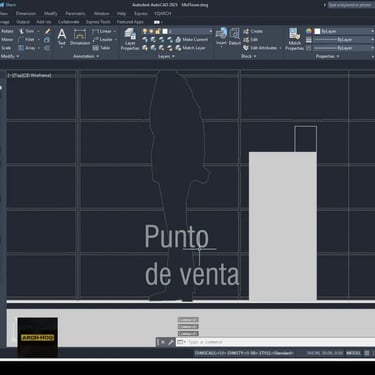This screenshot has height=375, width=375.
Task: Expand the Modify panel
Action: pos(10,56)
